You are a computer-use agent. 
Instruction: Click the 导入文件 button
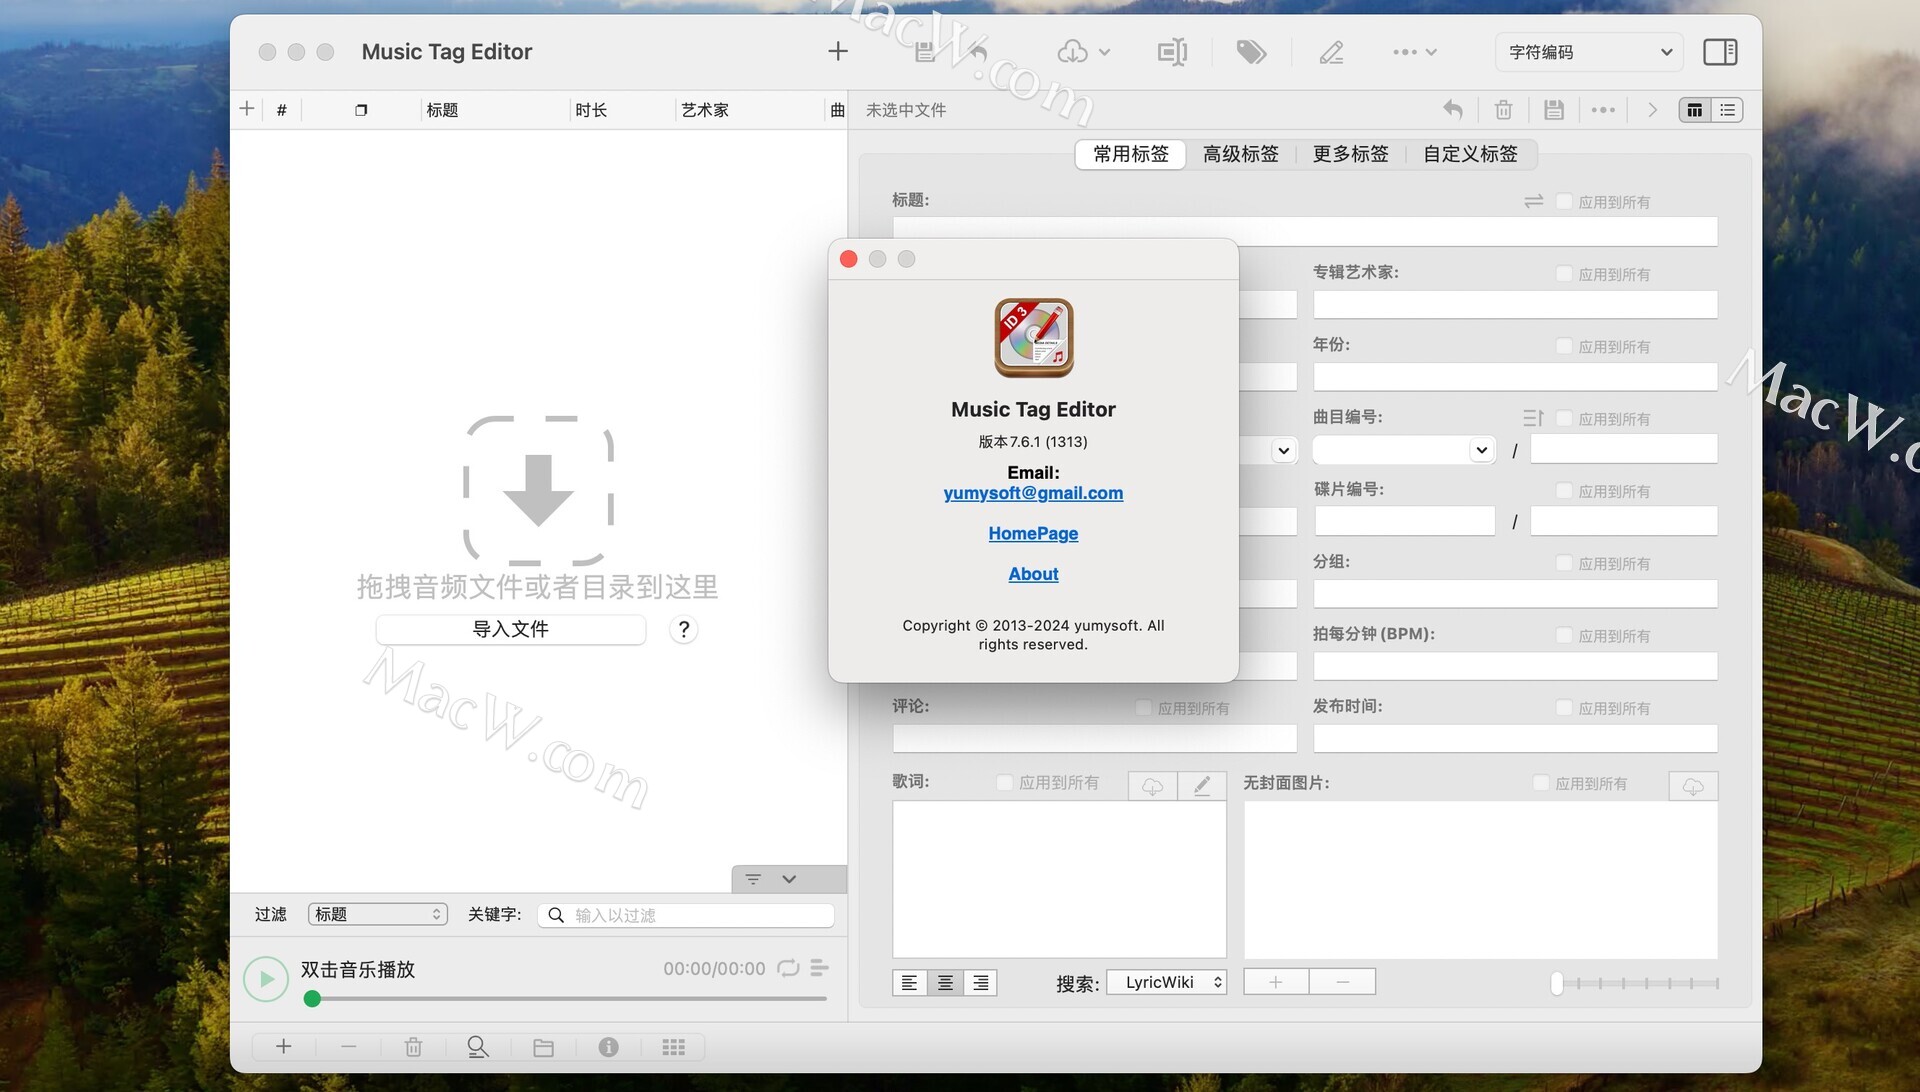click(510, 629)
